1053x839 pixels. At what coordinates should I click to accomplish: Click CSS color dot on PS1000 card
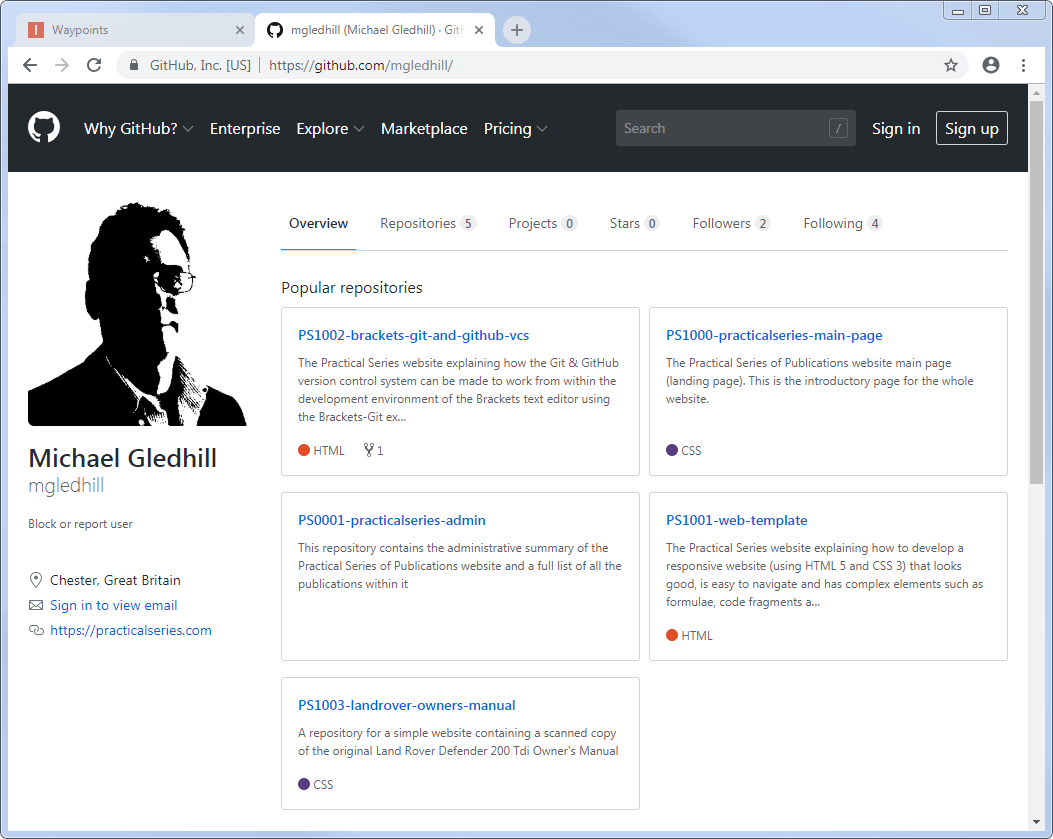click(672, 450)
